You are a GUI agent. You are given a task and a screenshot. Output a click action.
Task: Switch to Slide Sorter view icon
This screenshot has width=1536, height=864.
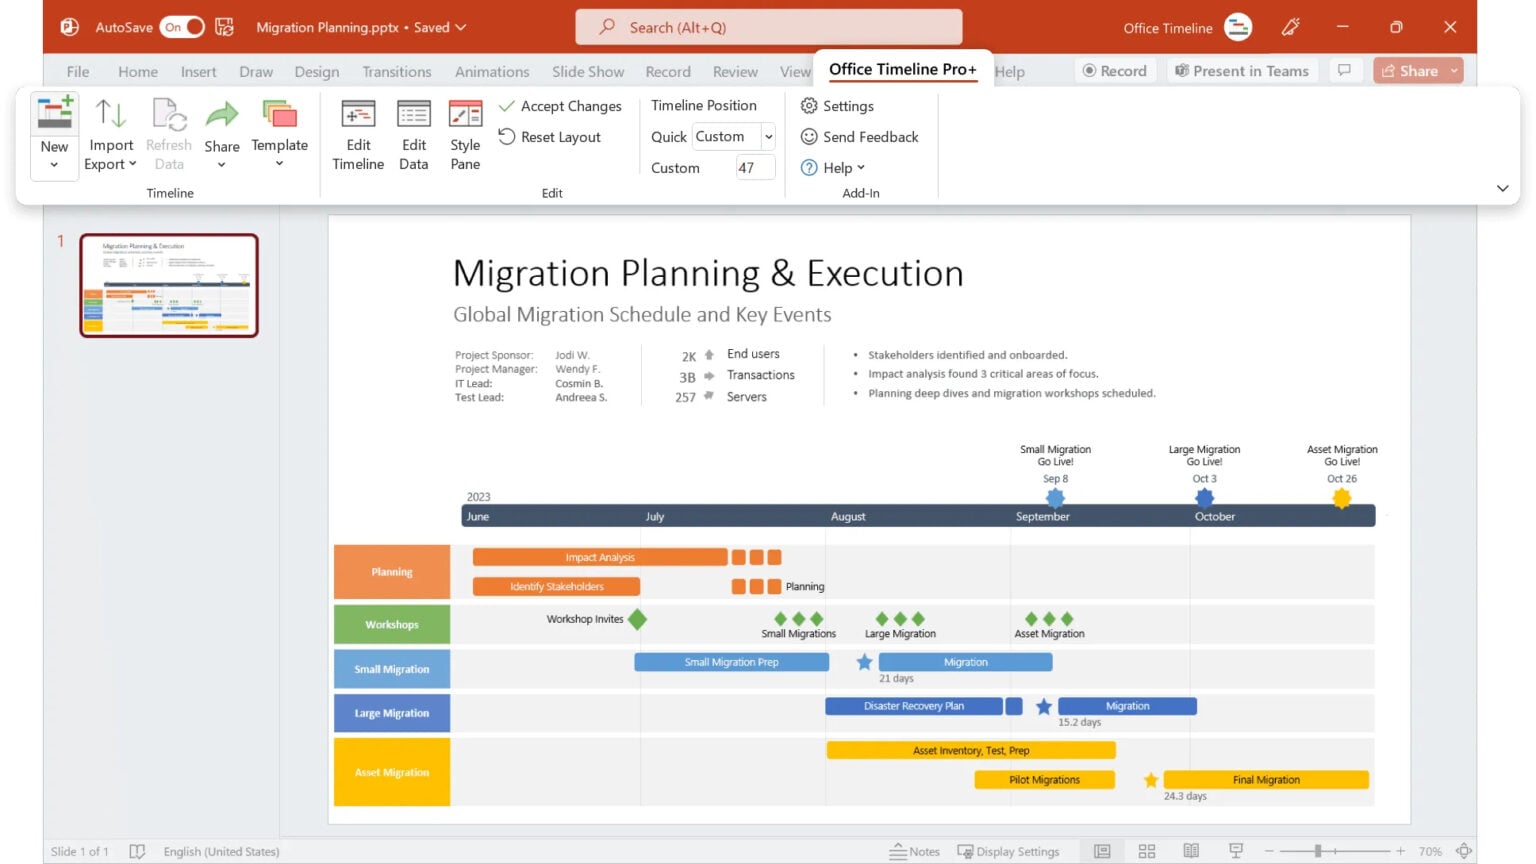point(1147,851)
